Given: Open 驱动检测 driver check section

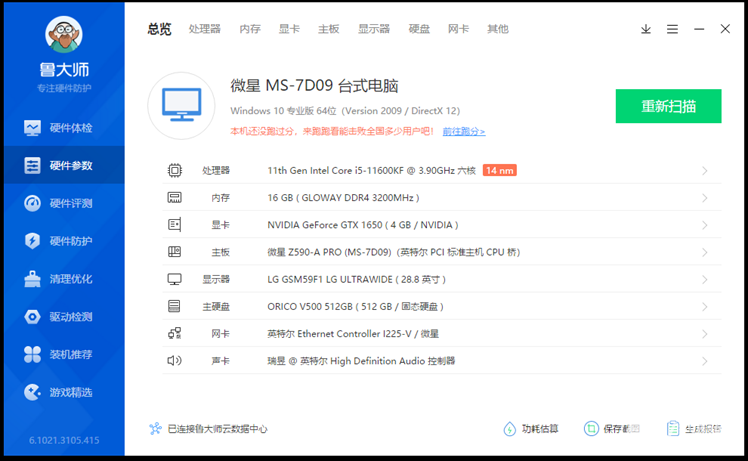Looking at the screenshot, I should [64, 316].
